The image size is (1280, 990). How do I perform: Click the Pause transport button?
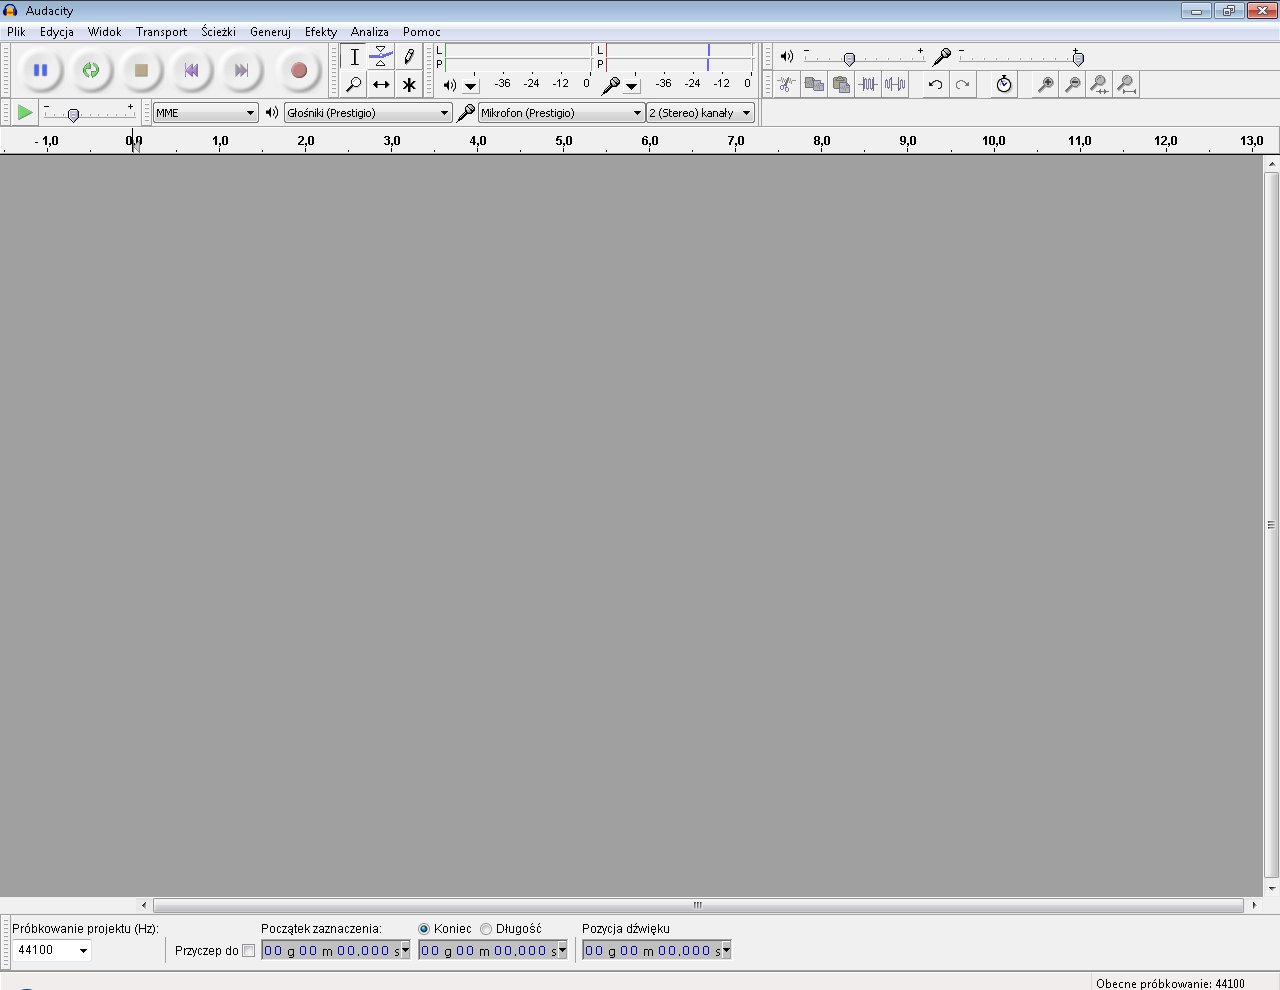coord(40,70)
